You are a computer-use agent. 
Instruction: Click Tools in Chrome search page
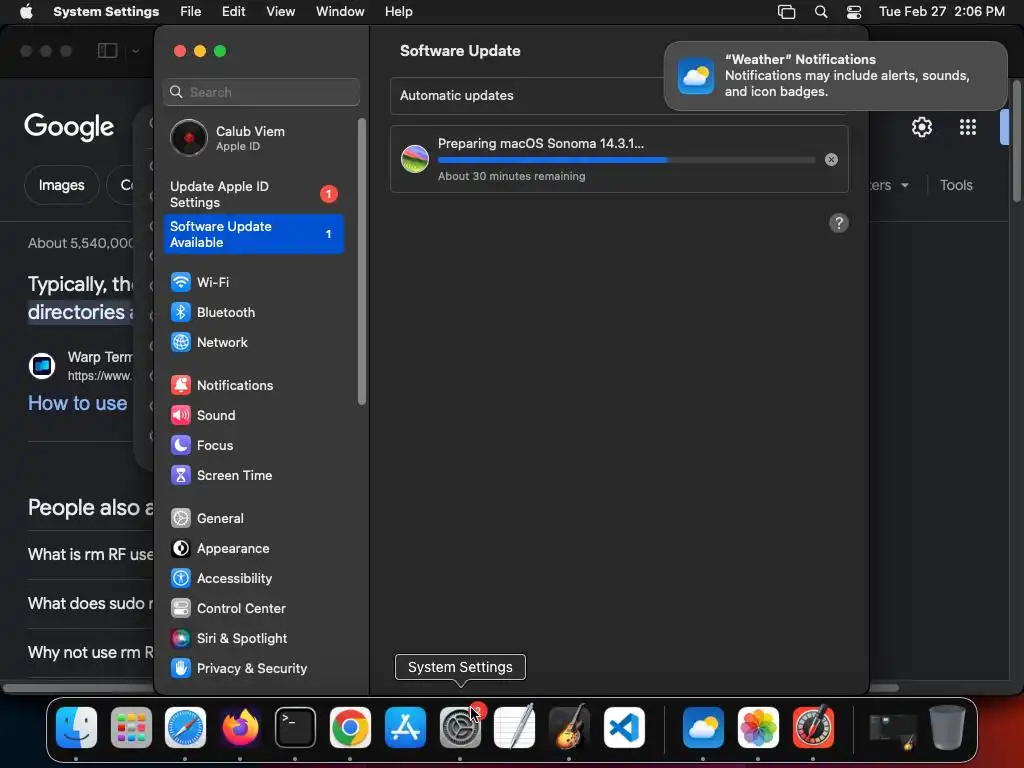(x=956, y=185)
